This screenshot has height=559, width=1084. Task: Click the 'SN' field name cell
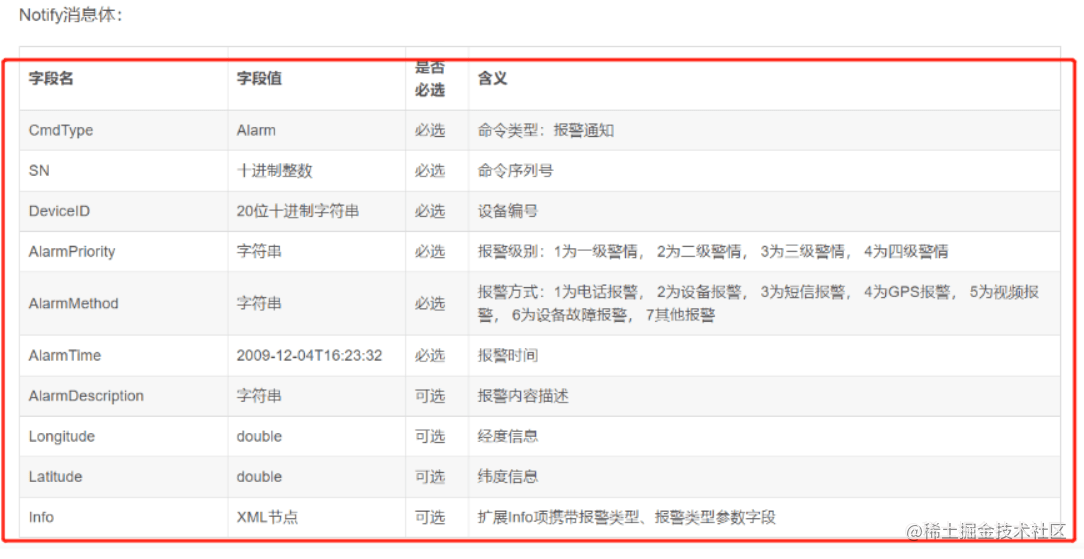click(x=39, y=170)
